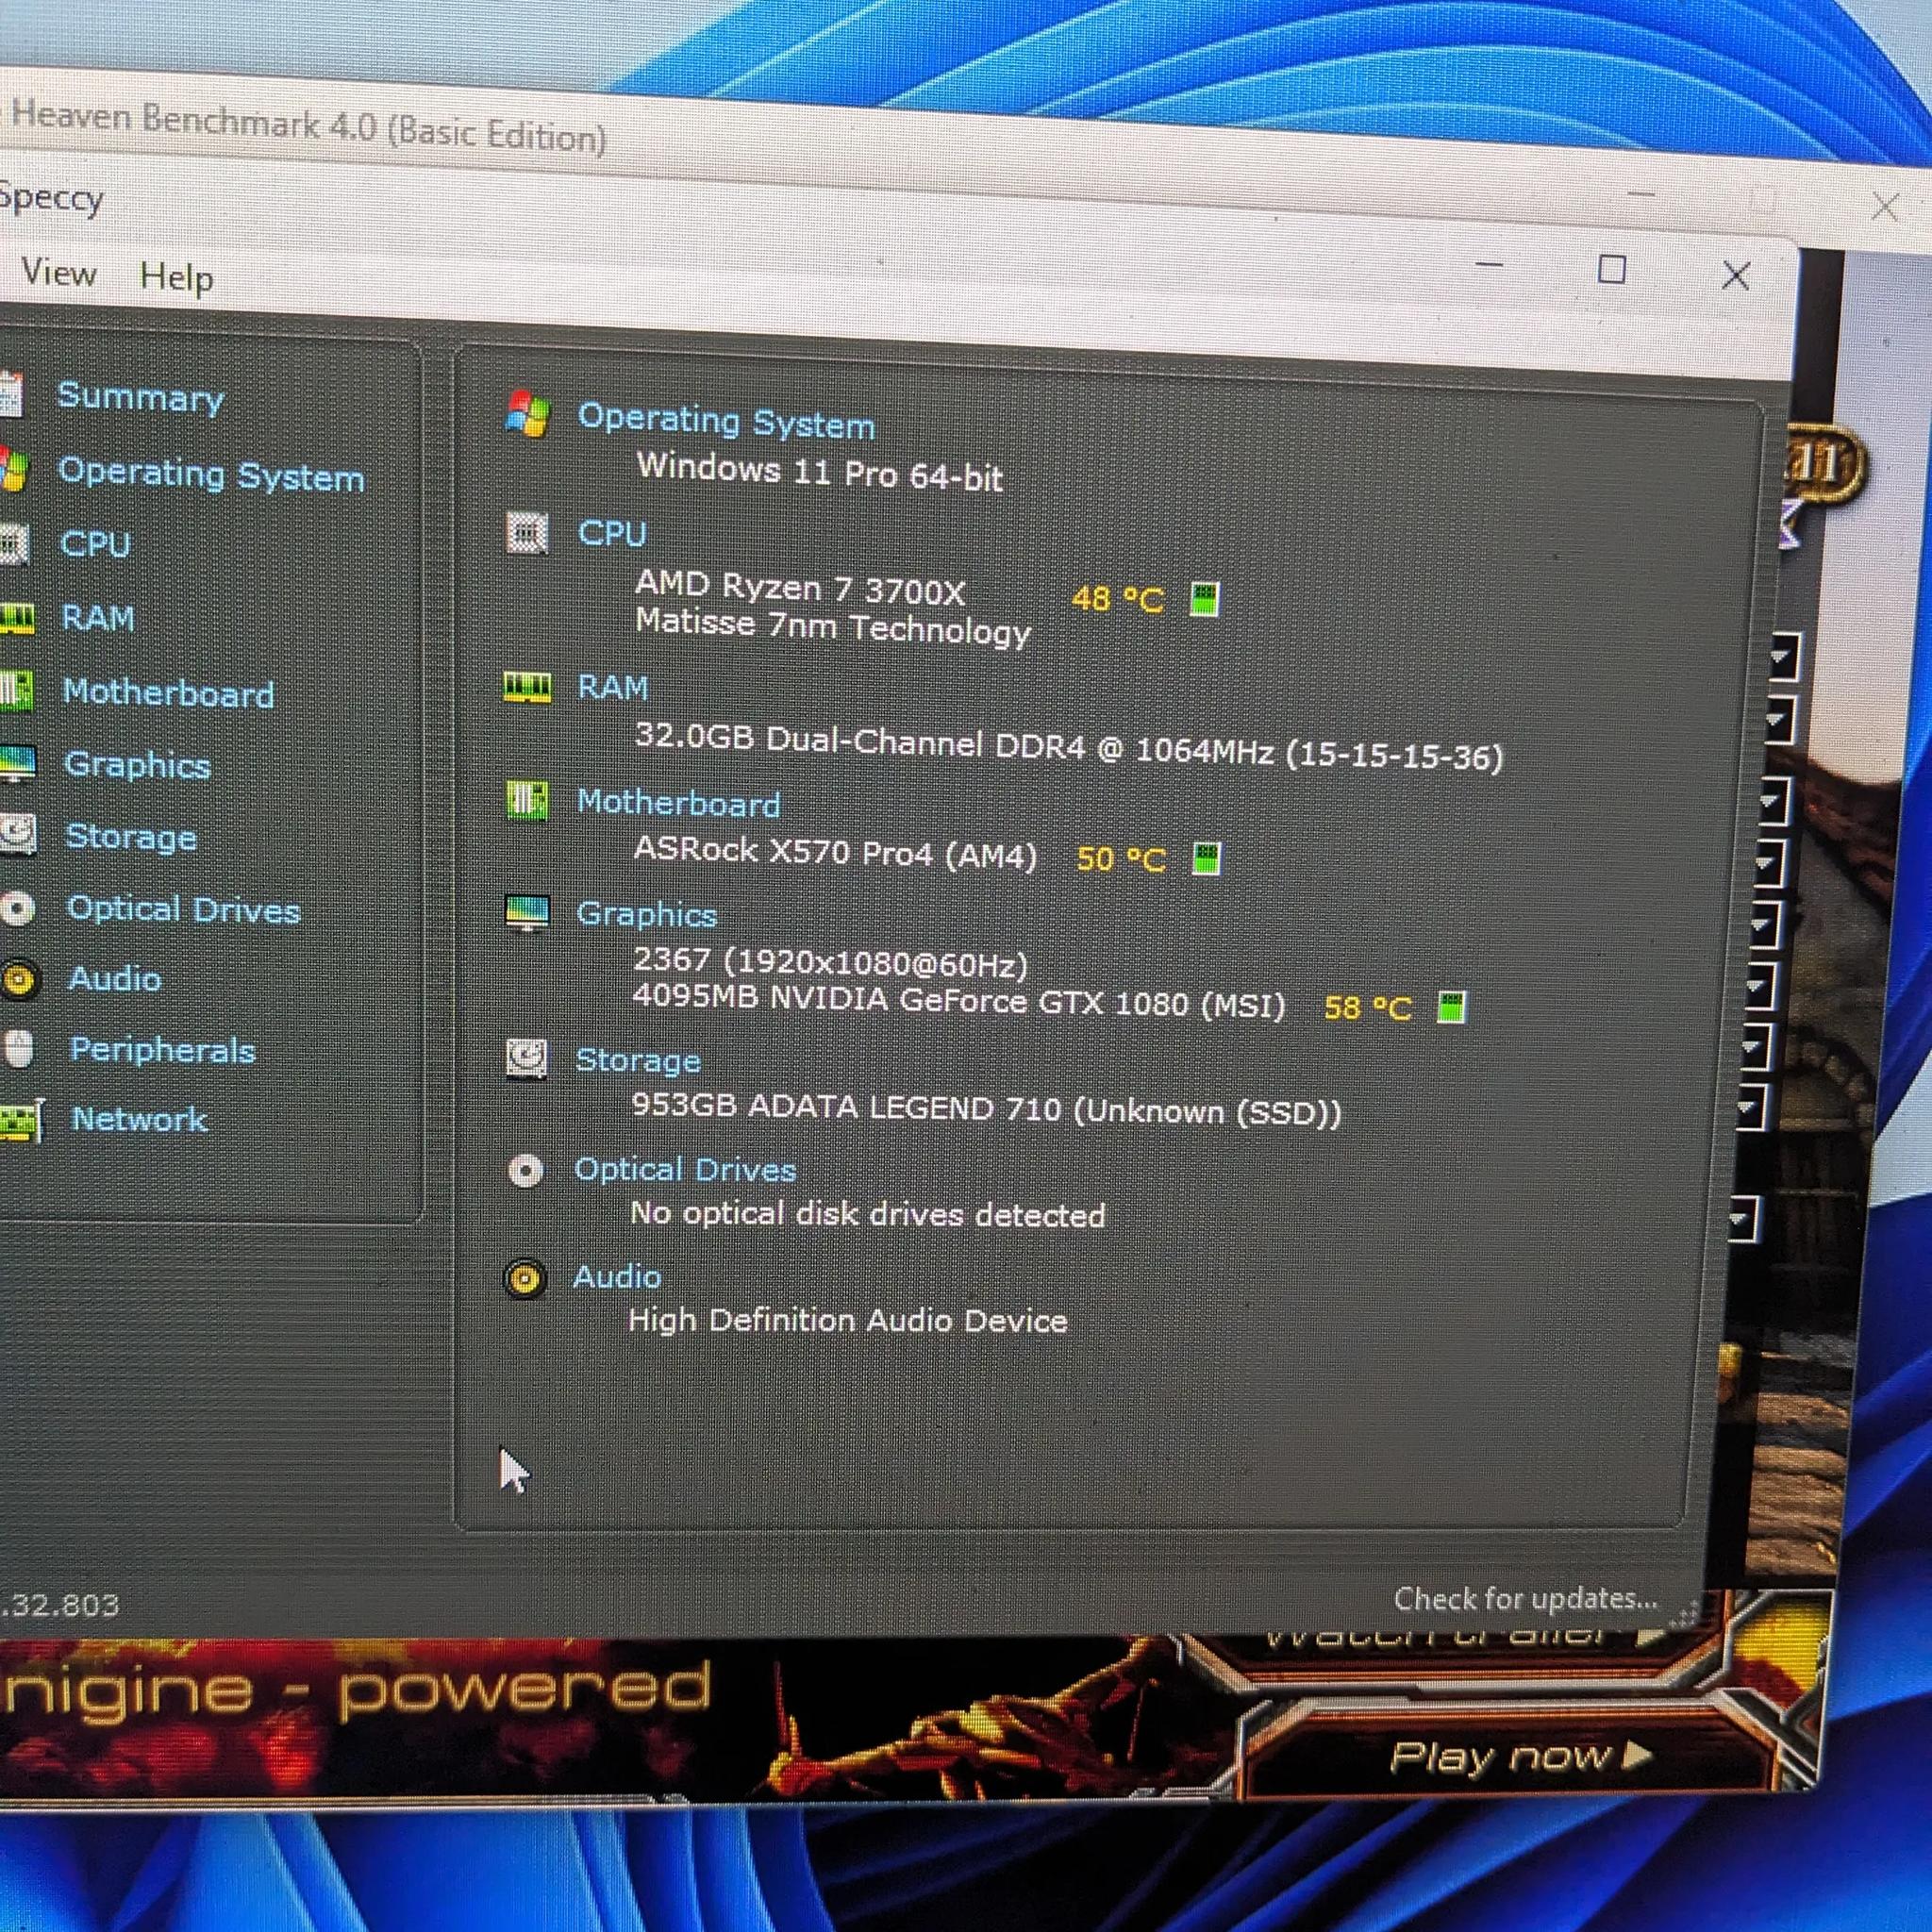Select the Storage drive icon in the sidebar
This screenshot has height=1932, width=1932.
pos(17,835)
